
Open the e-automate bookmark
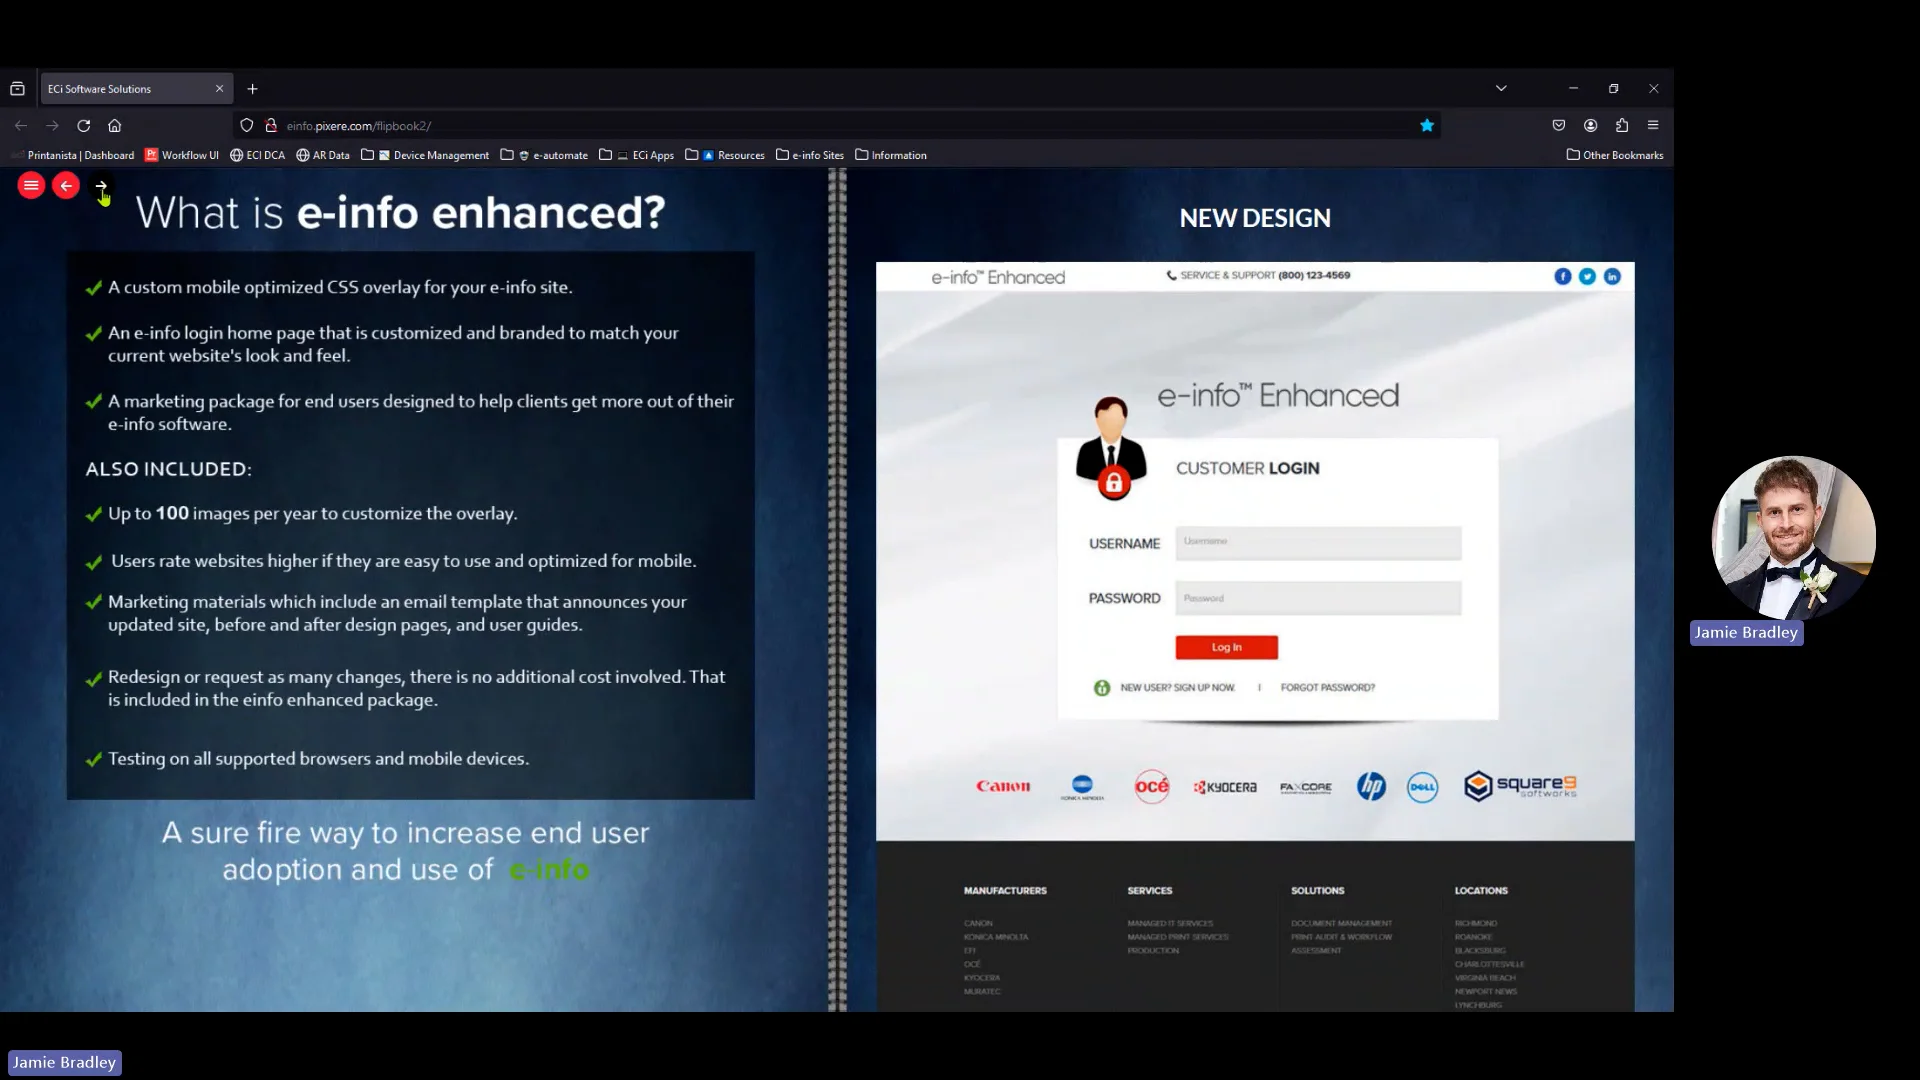pos(552,155)
